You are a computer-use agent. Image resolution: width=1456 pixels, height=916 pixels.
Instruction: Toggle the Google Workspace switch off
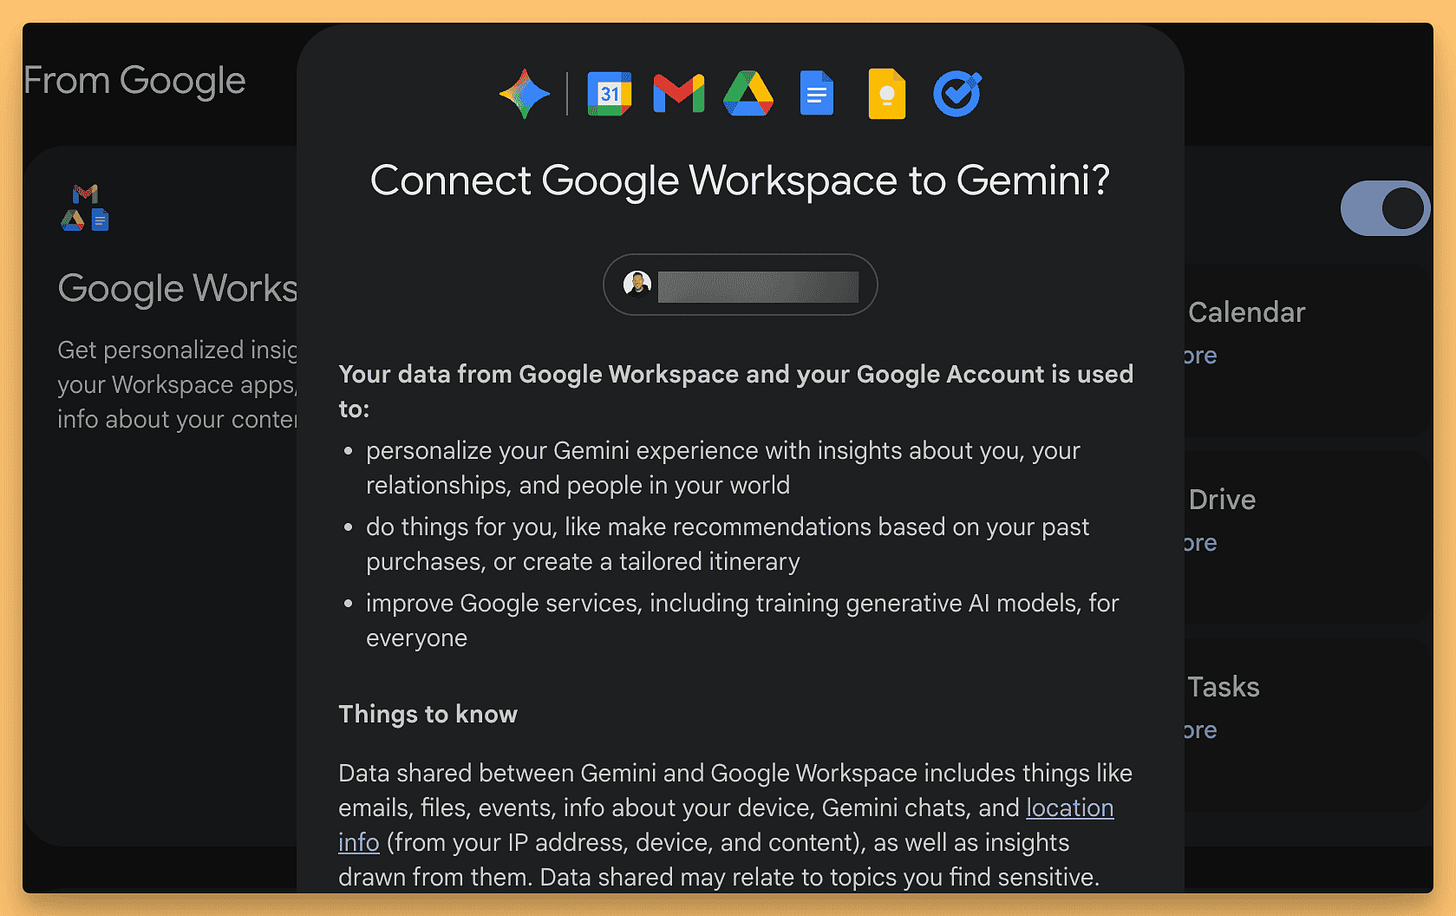click(1385, 208)
